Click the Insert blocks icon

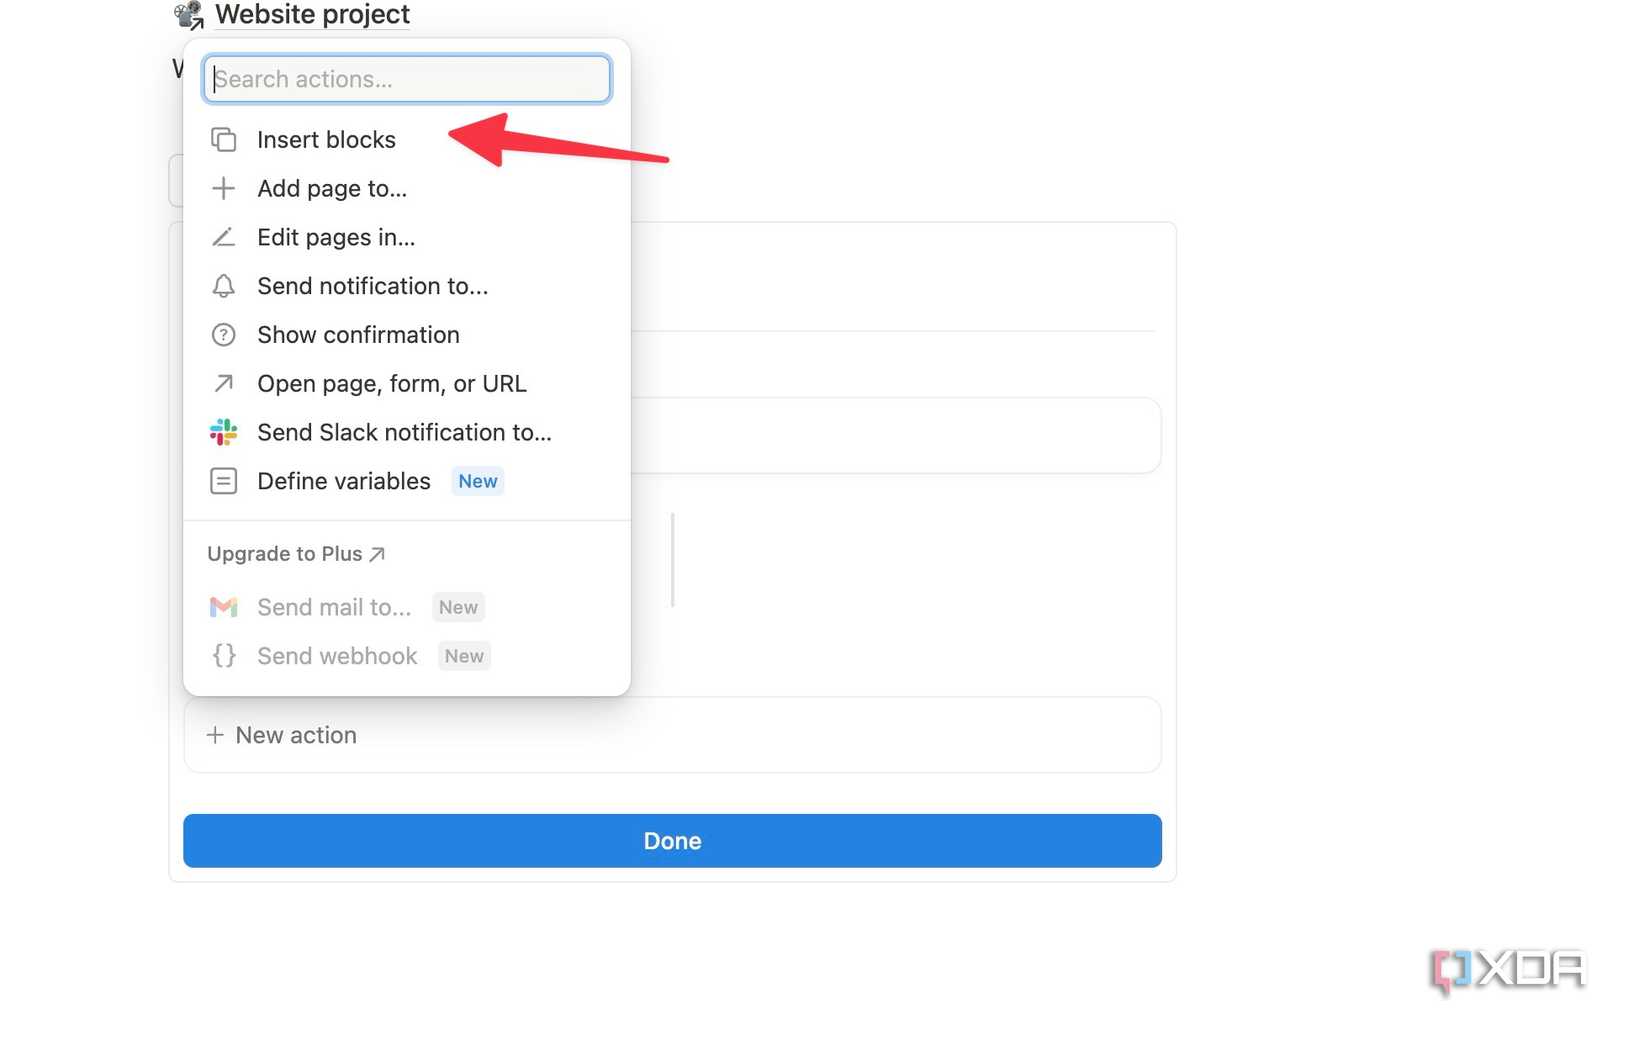[x=223, y=139]
